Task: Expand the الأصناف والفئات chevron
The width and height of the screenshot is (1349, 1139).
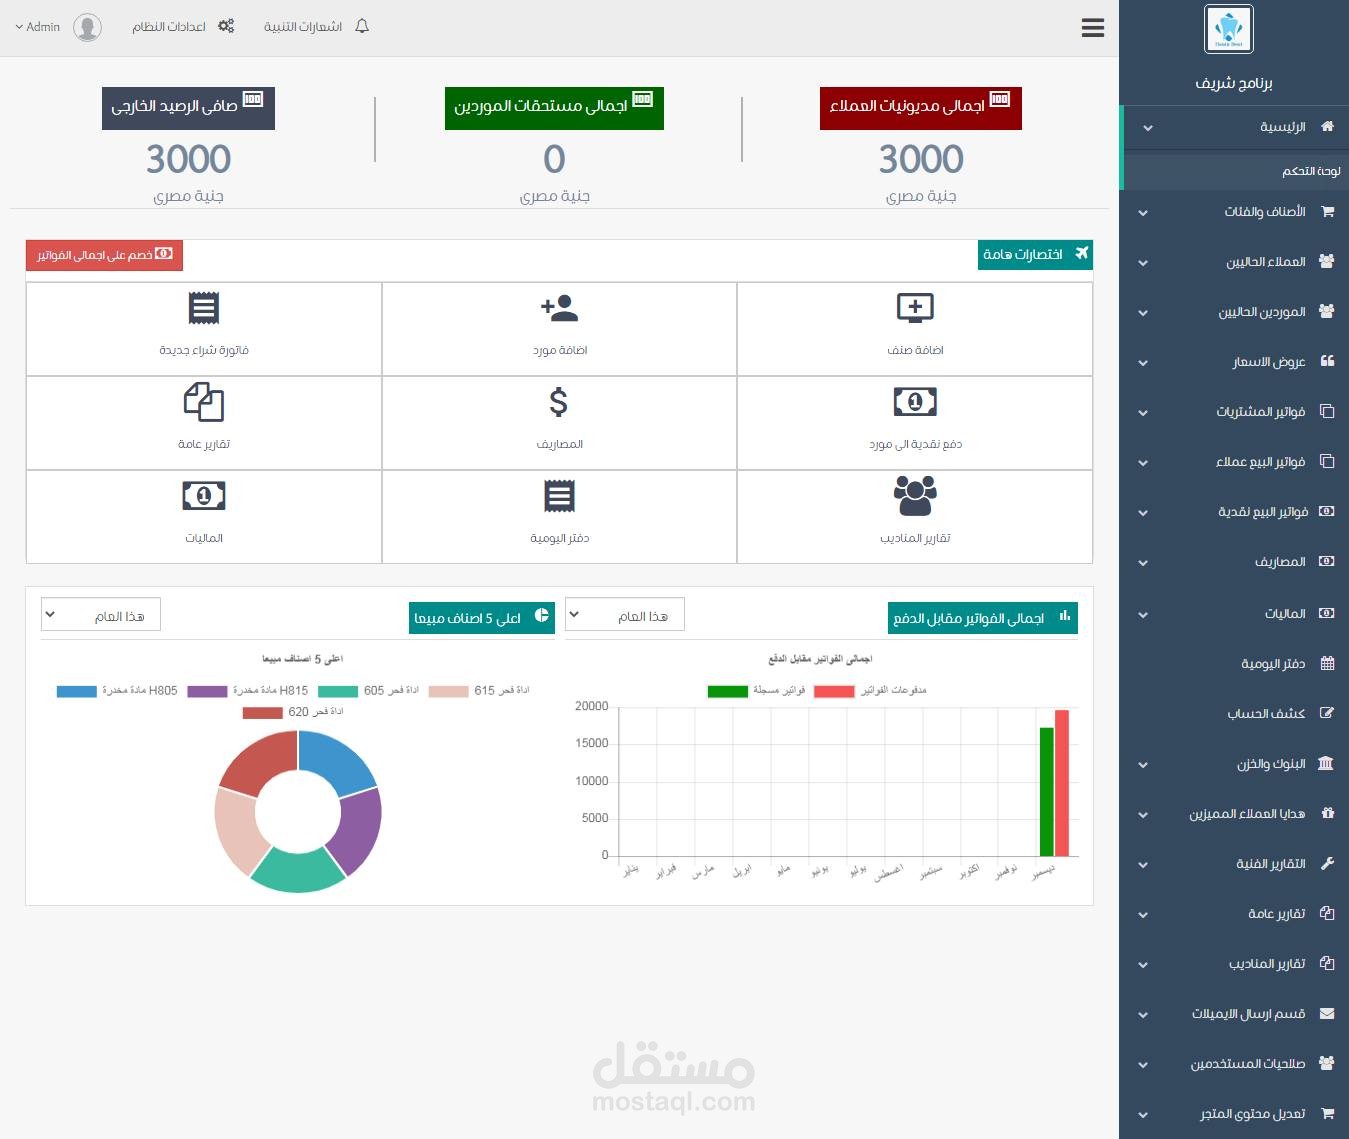Action: point(1143,213)
